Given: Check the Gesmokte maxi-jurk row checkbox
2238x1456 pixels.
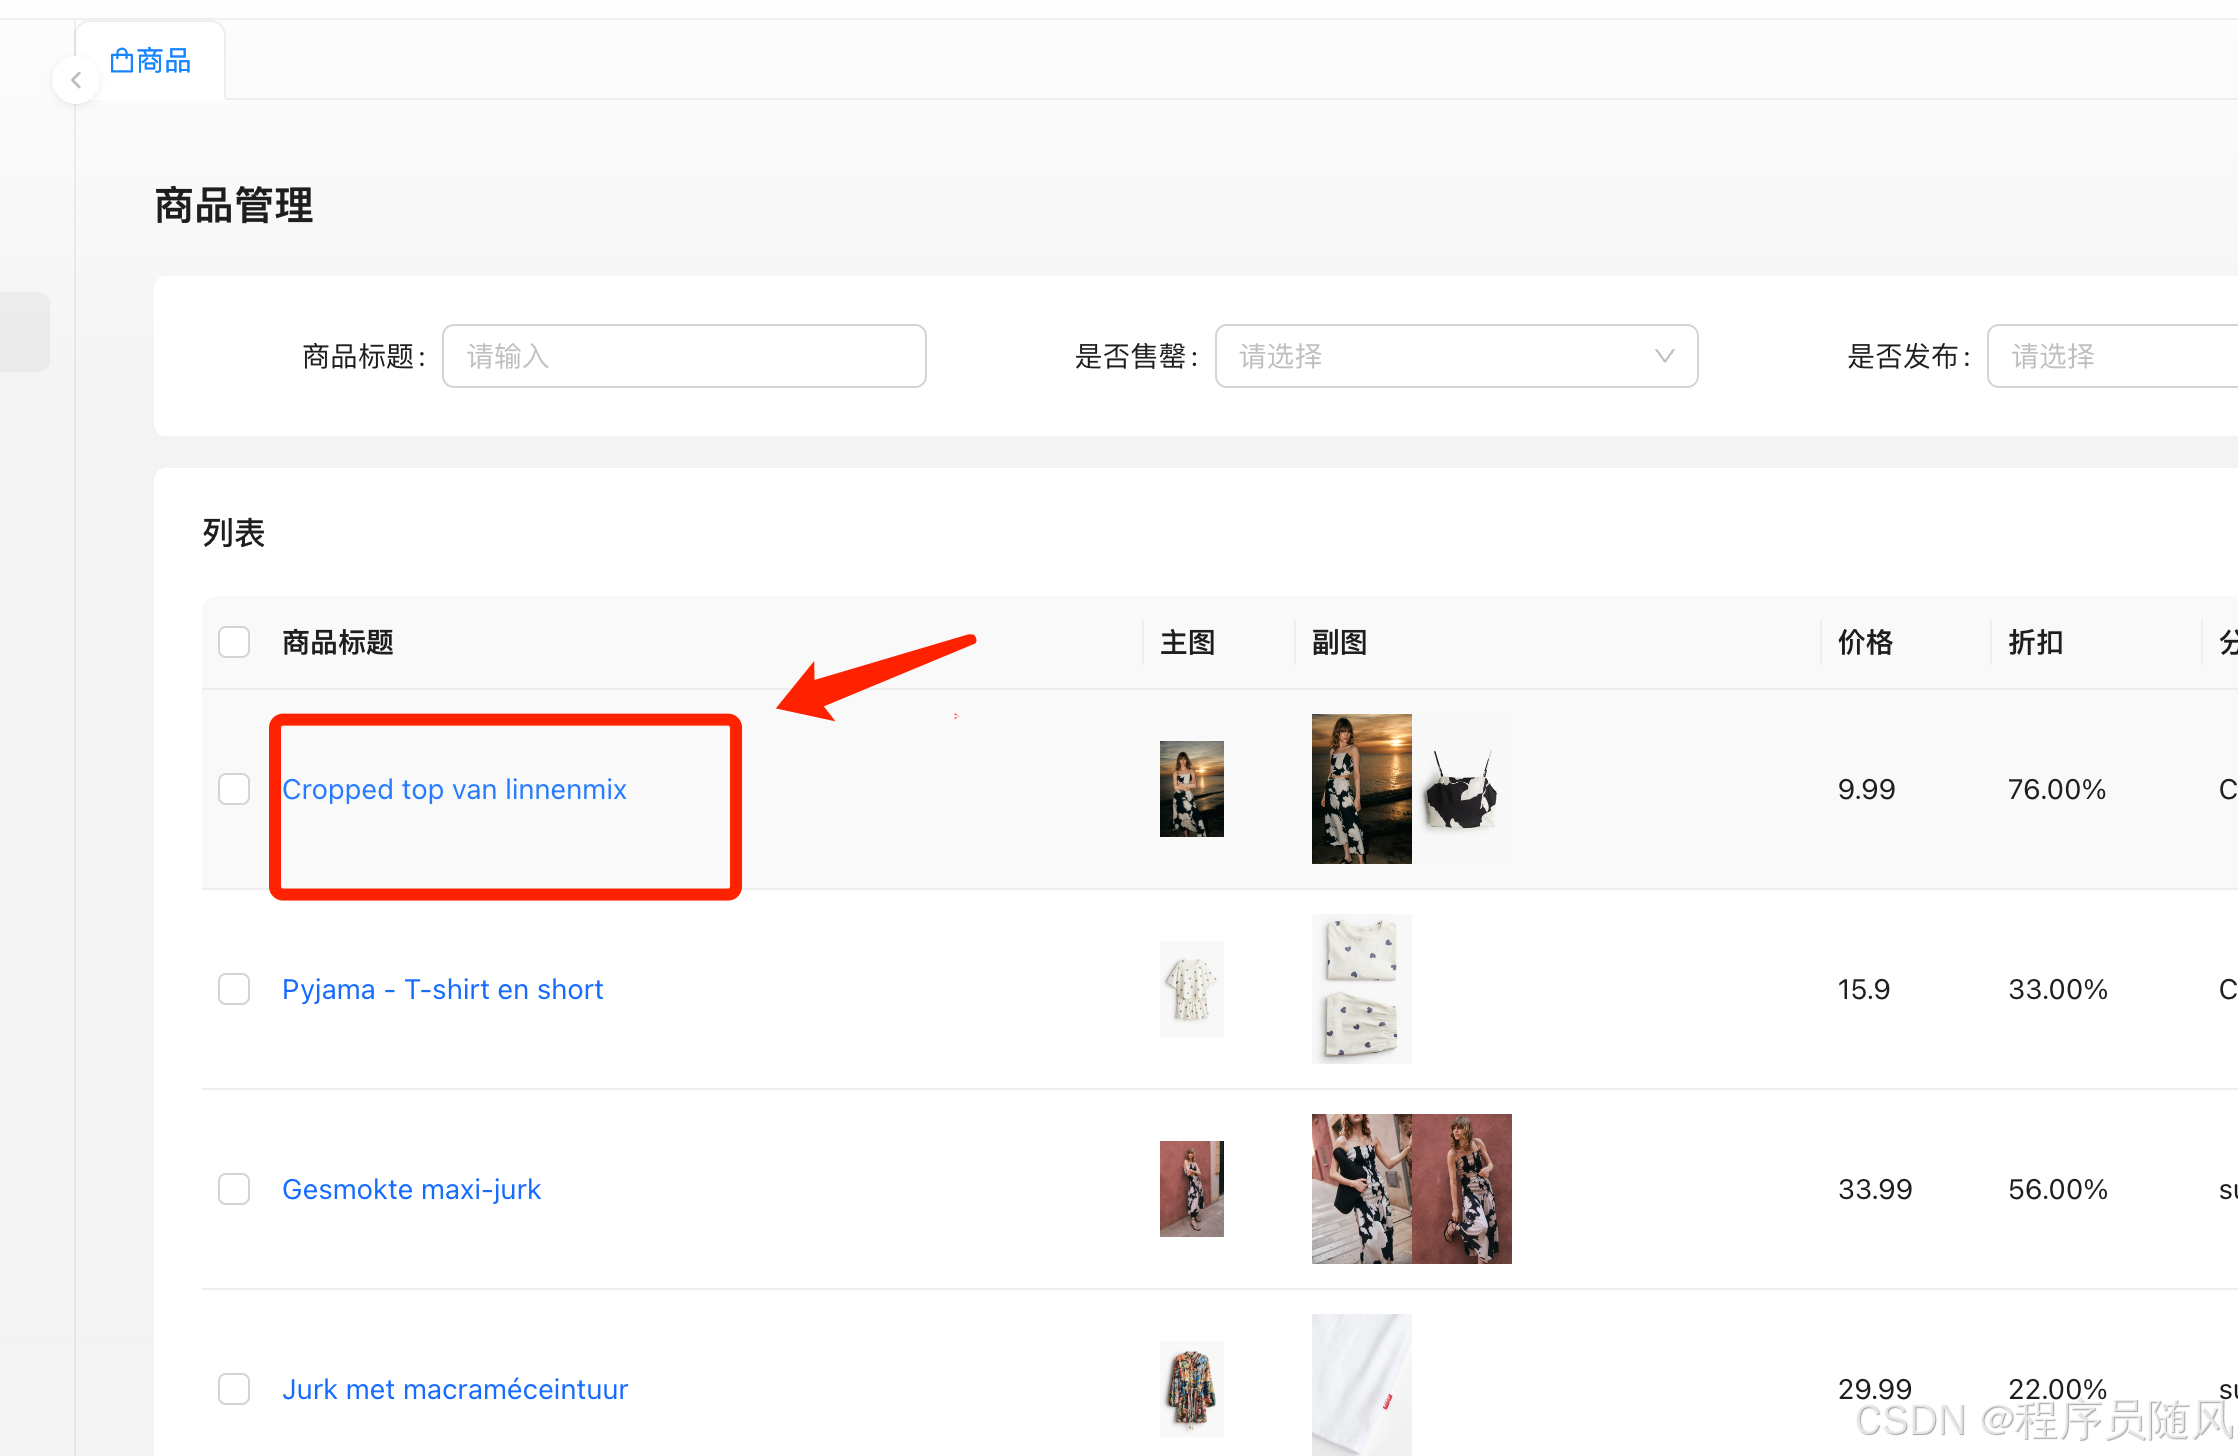Looking at the screenshot, I should 233,1188.
